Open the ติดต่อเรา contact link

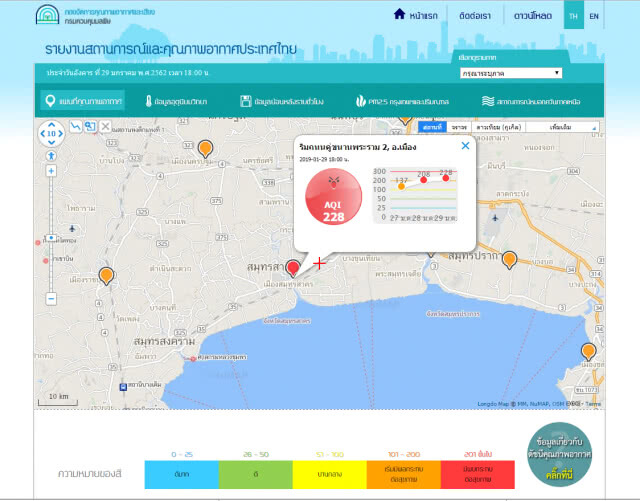475,16
